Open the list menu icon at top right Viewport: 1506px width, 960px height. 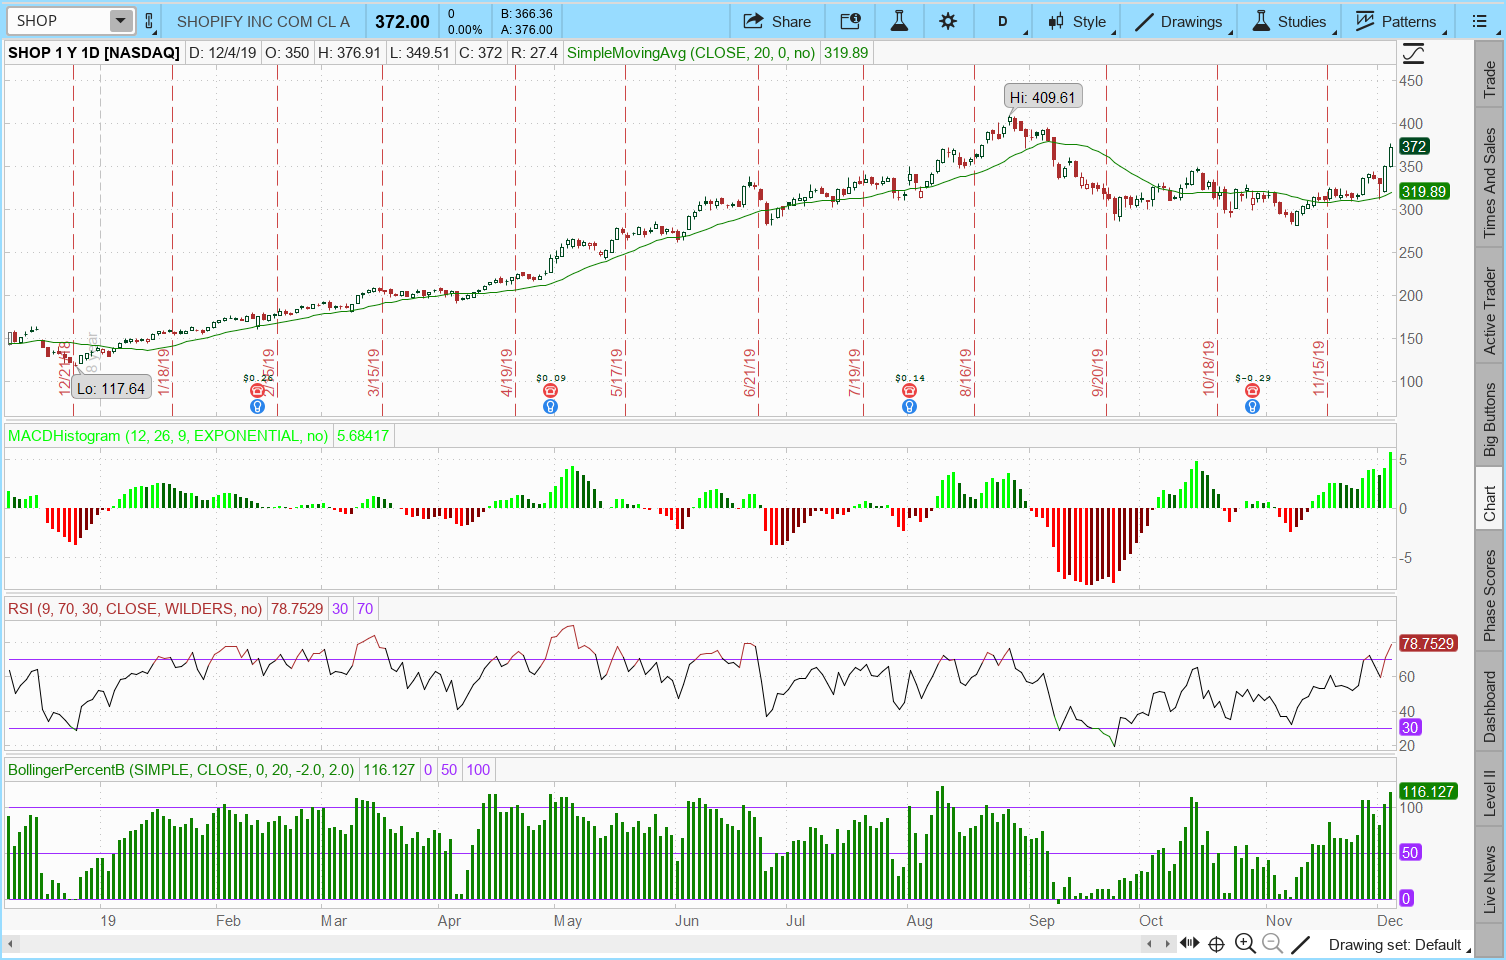tap(1480, 21)
